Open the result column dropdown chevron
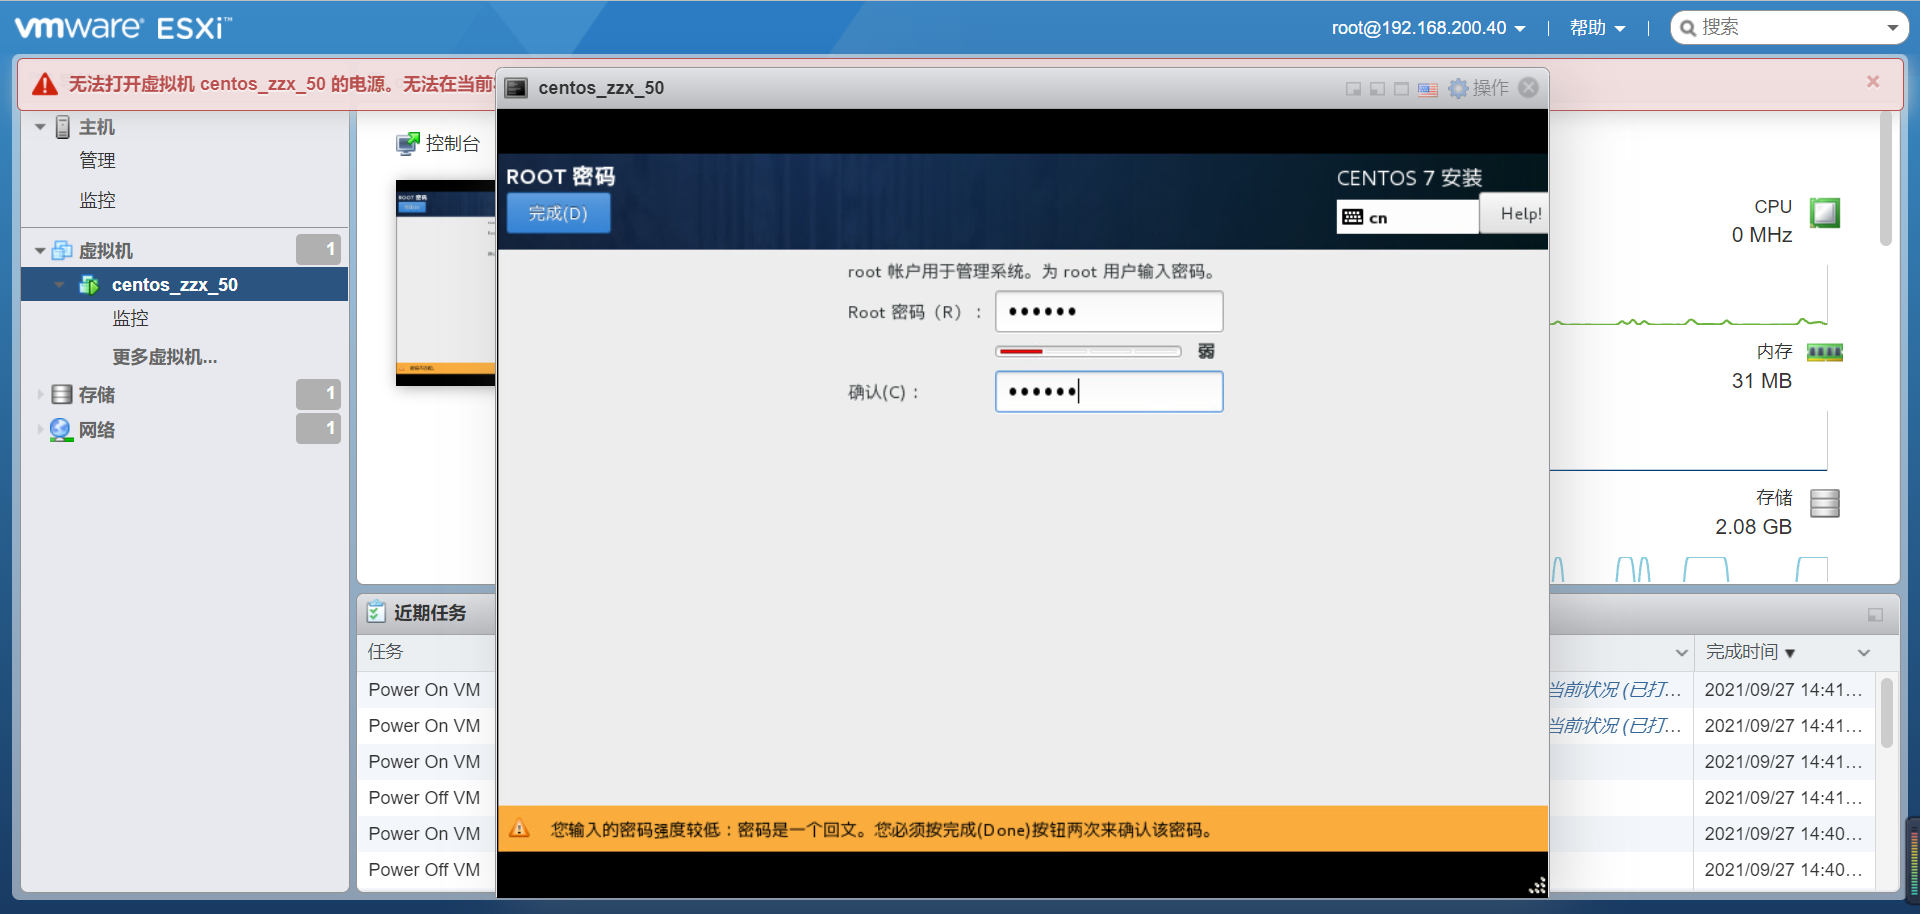Image resolution: width=1920 pixels, height=914 pixels. 1681,653
